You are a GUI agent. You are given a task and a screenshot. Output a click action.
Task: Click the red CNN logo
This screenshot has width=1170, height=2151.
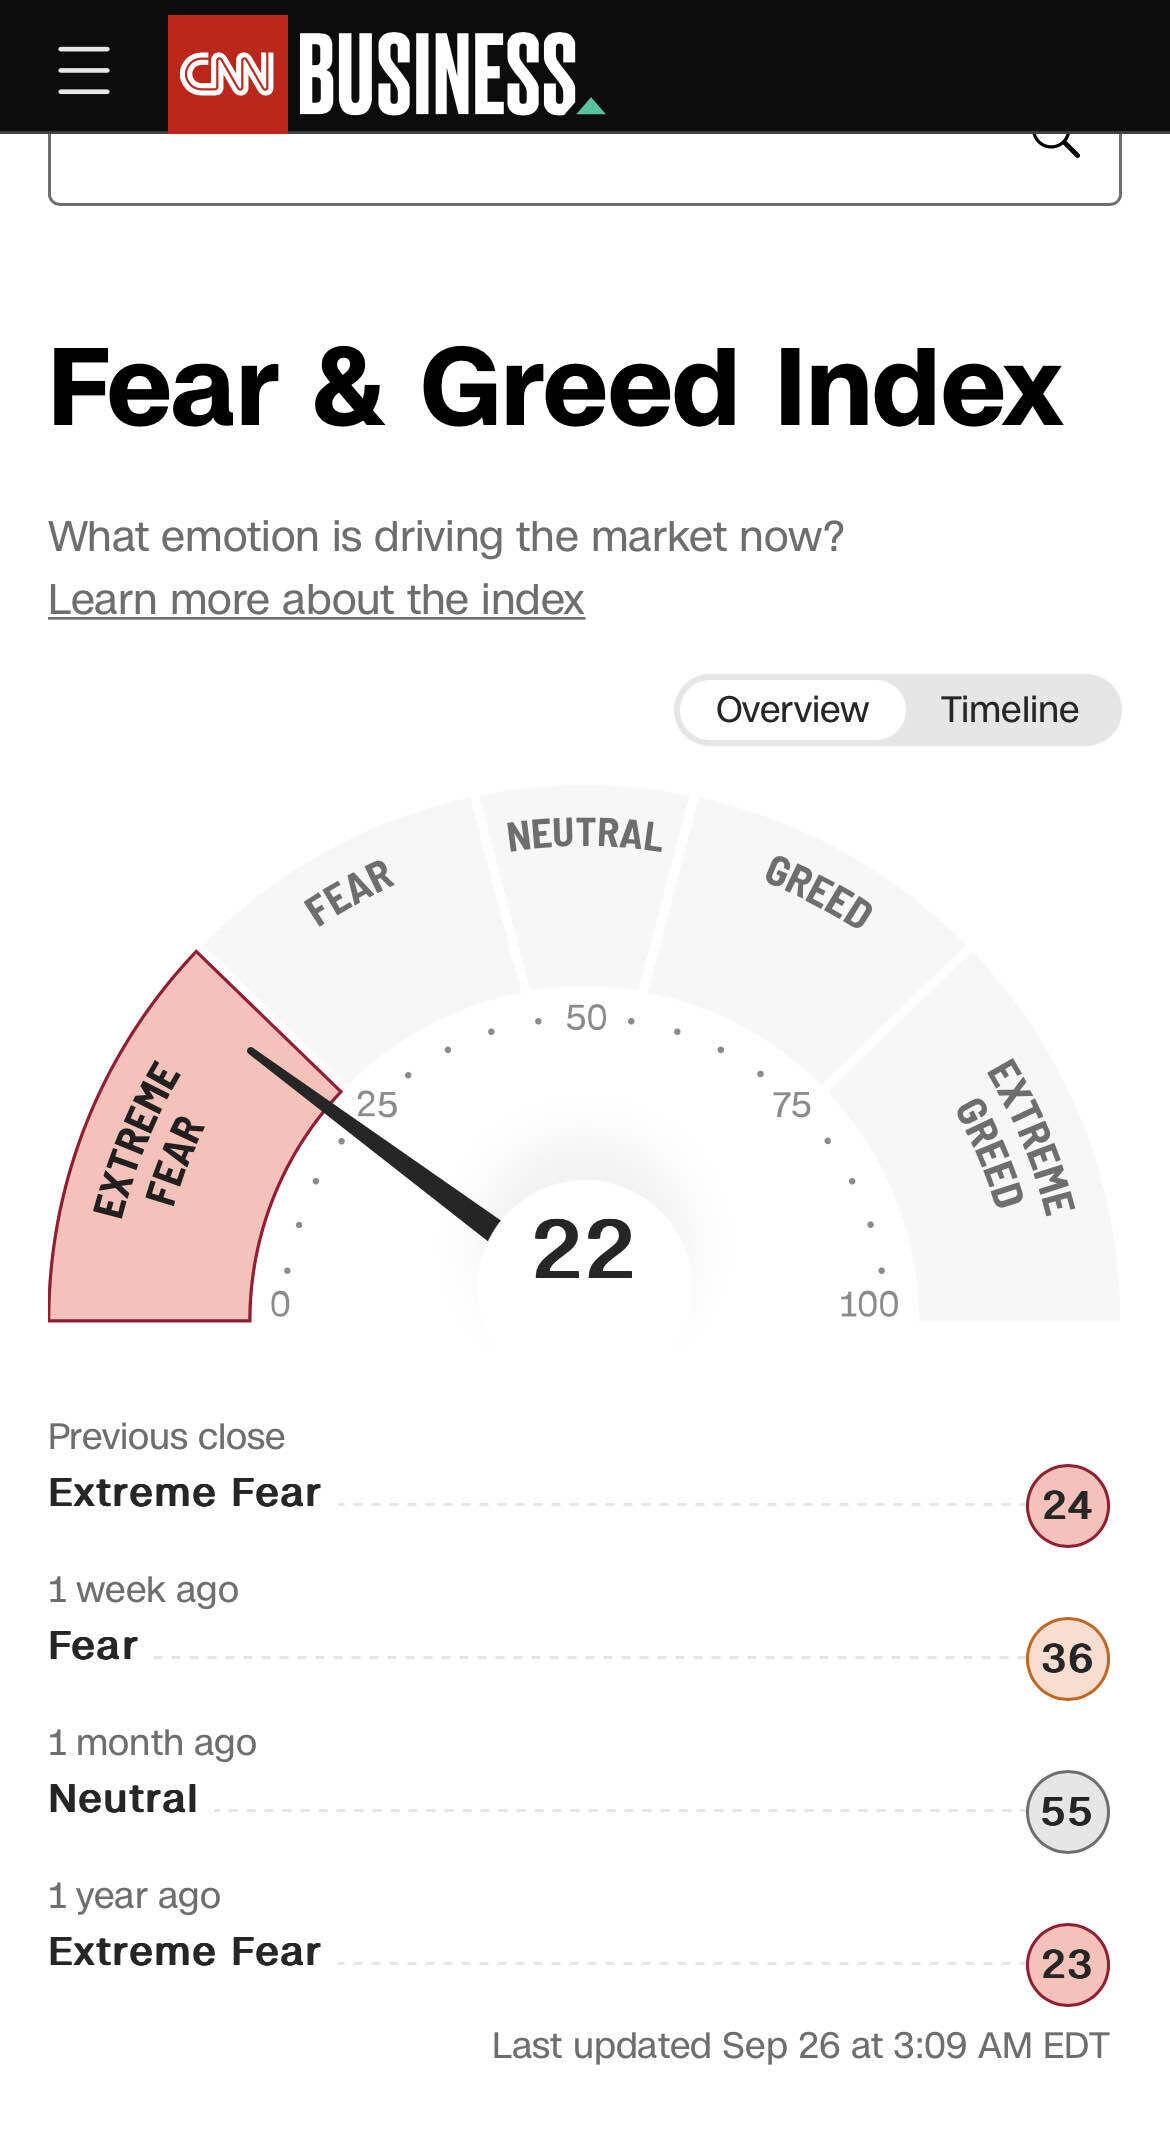click(x=227, y=73)
